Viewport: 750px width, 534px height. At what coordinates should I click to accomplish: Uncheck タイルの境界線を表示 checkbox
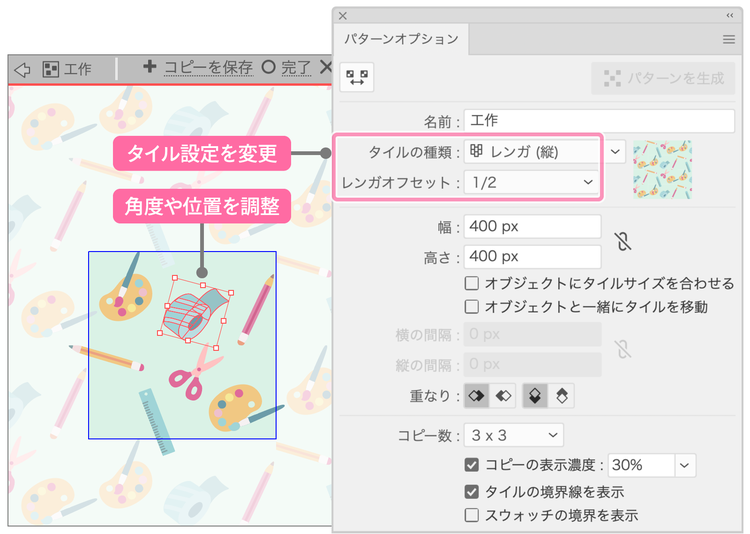tap(472, 491)
